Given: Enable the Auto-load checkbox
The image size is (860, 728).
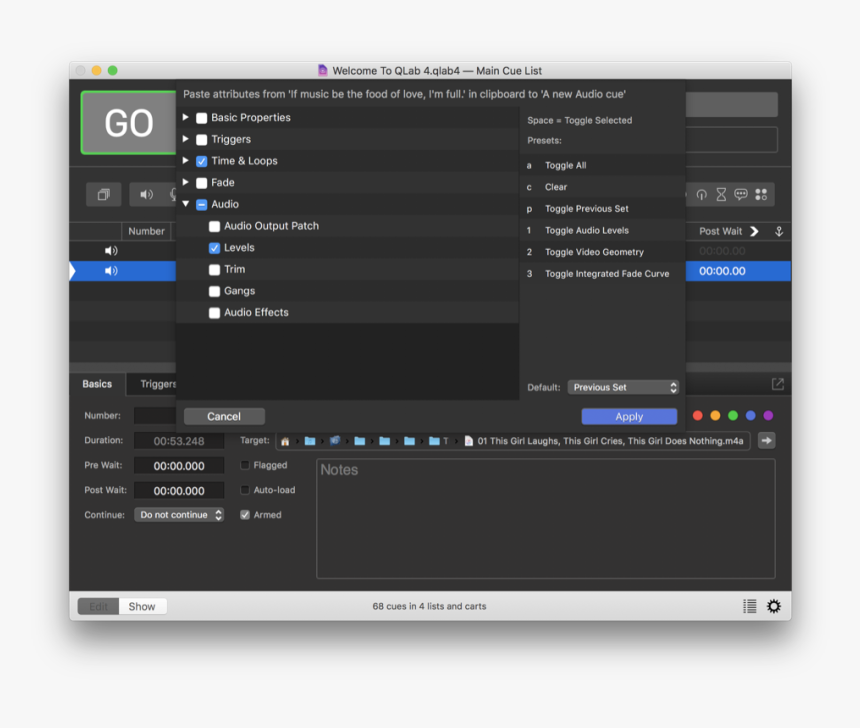Looking at the screenshot, I should click(x=245, y=490).
